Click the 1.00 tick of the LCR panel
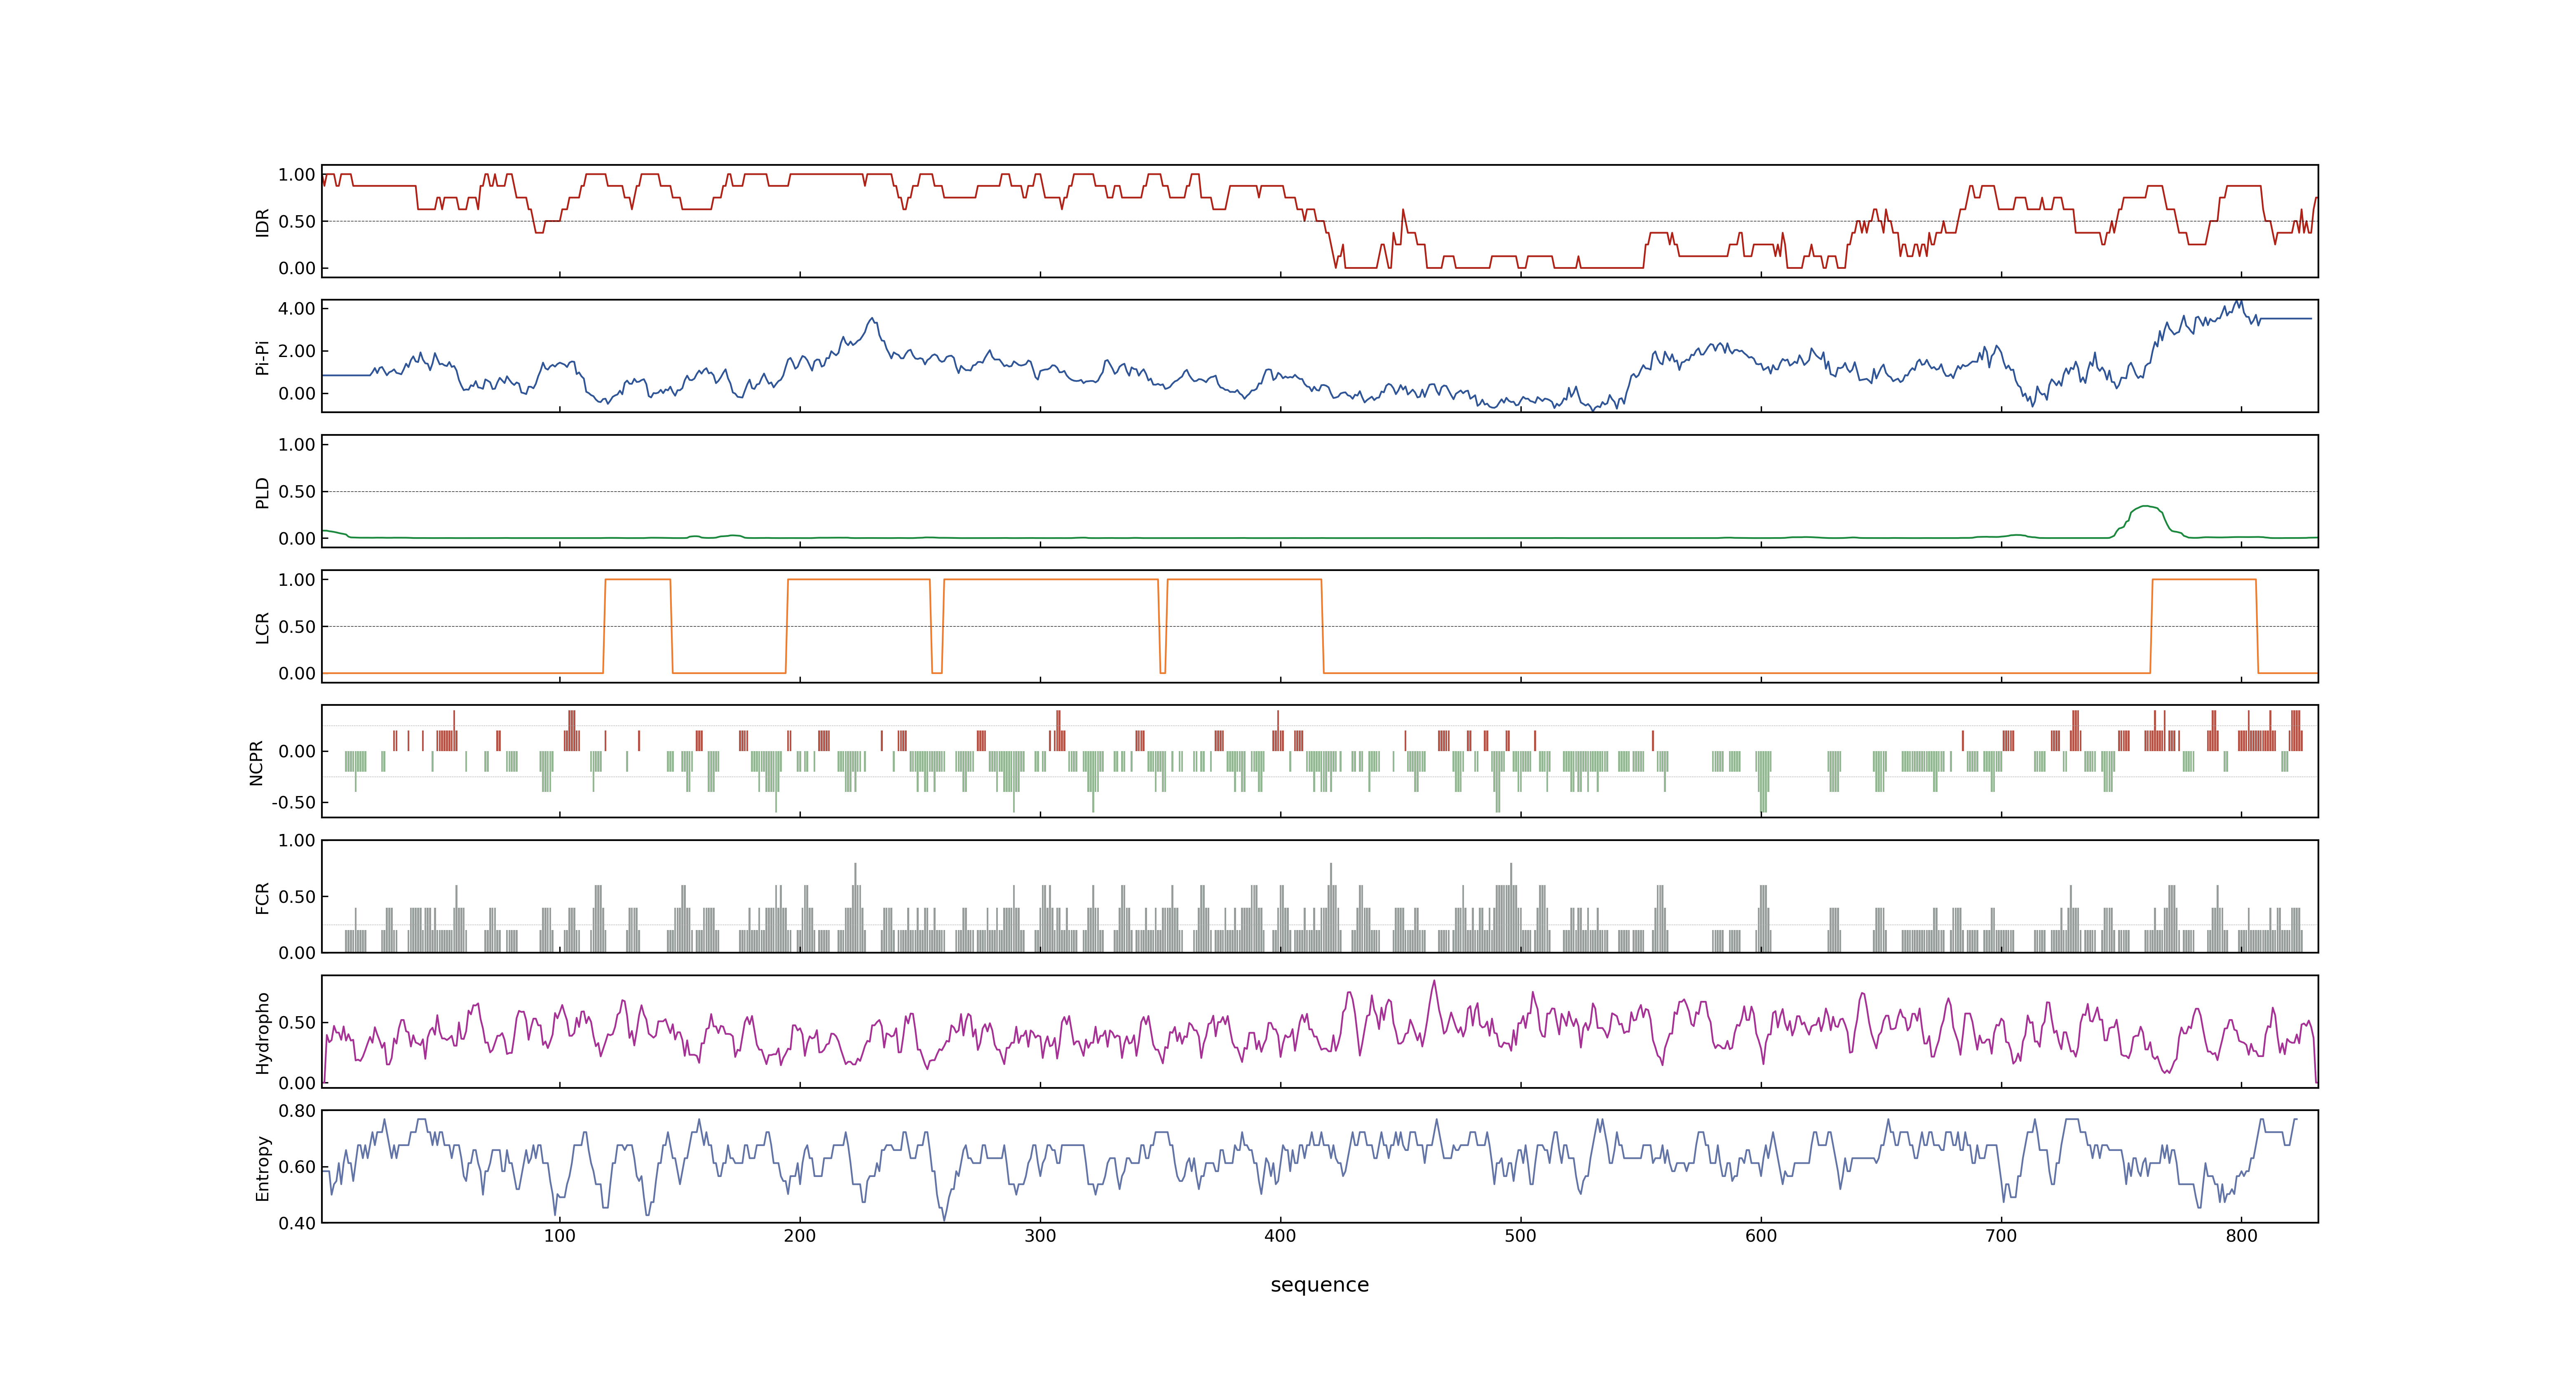 [297, 580]
